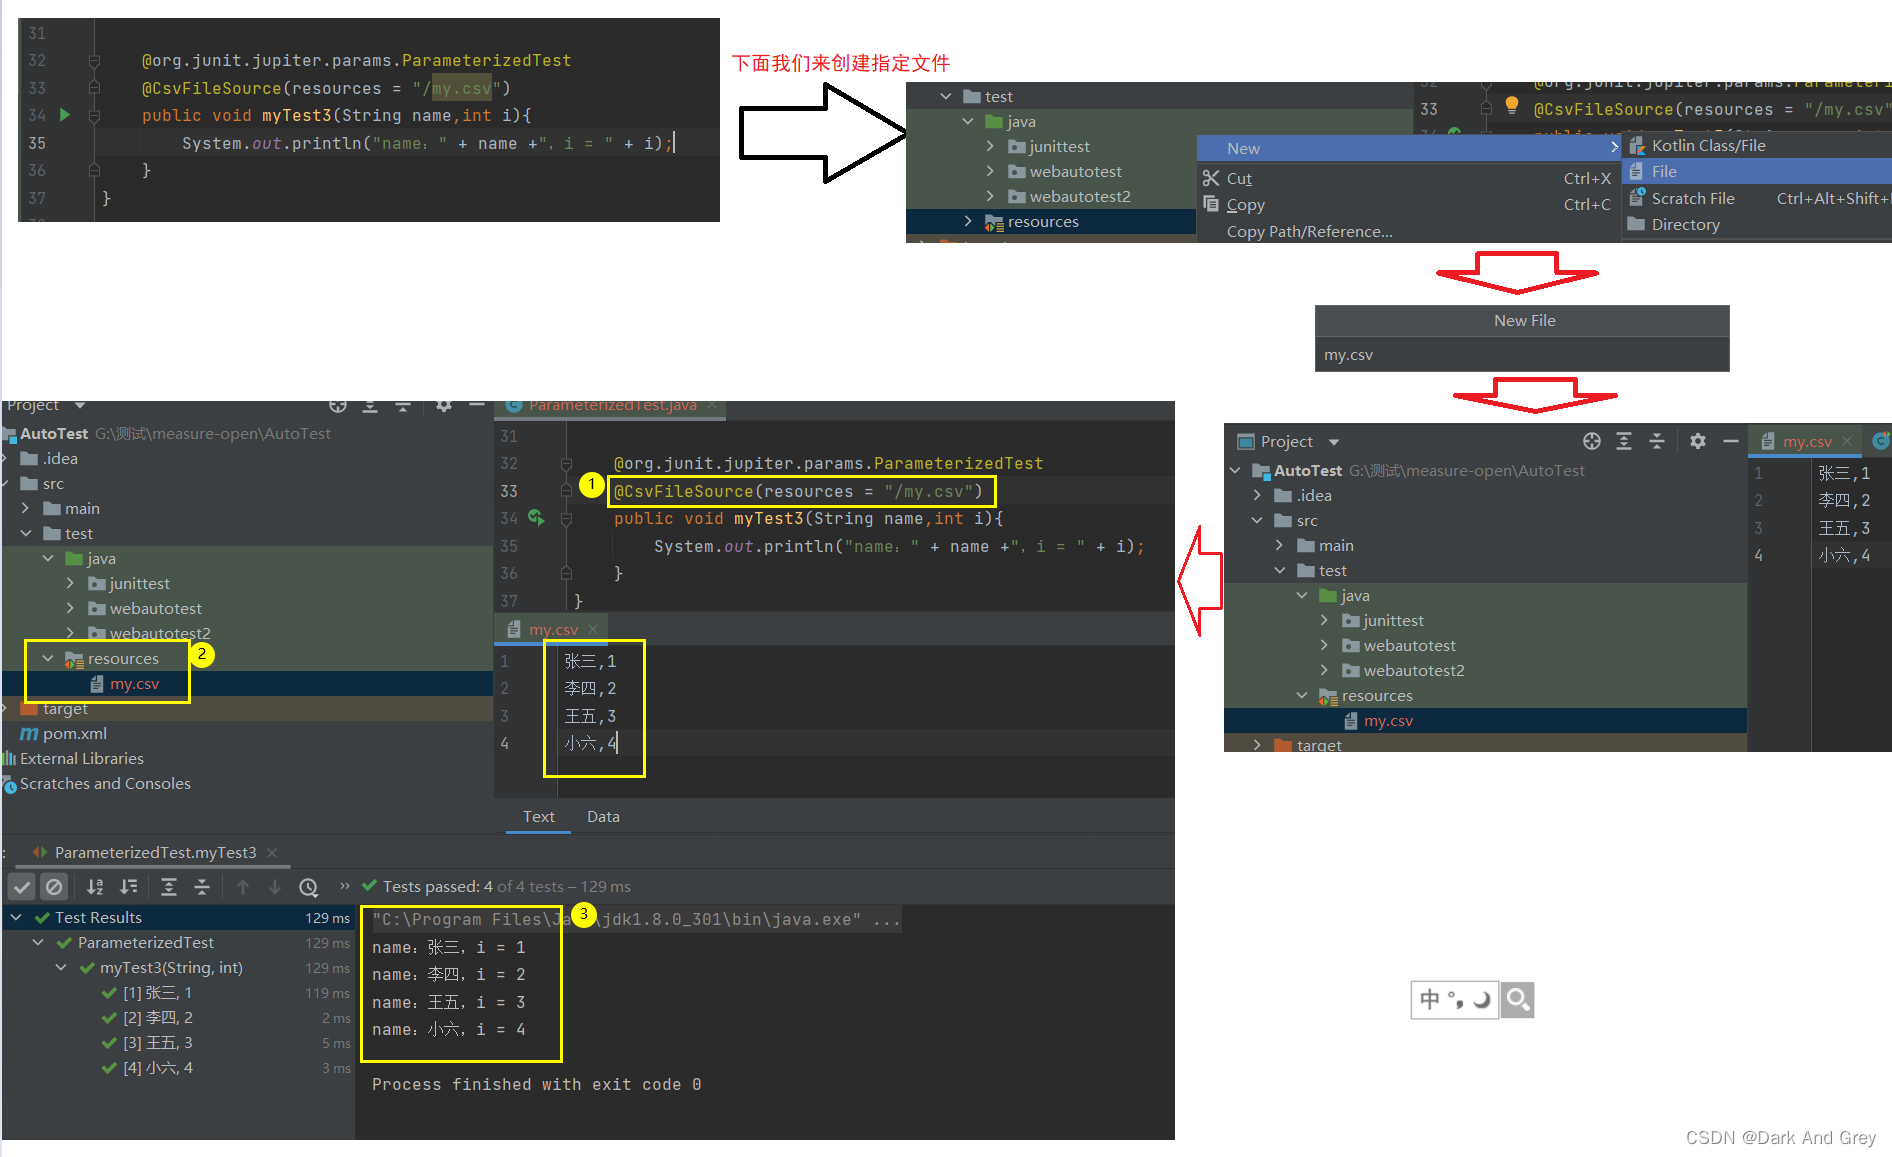Select Scratches and Consoles in the Project tree
1892x1157 pixels.
coord(104,784)
